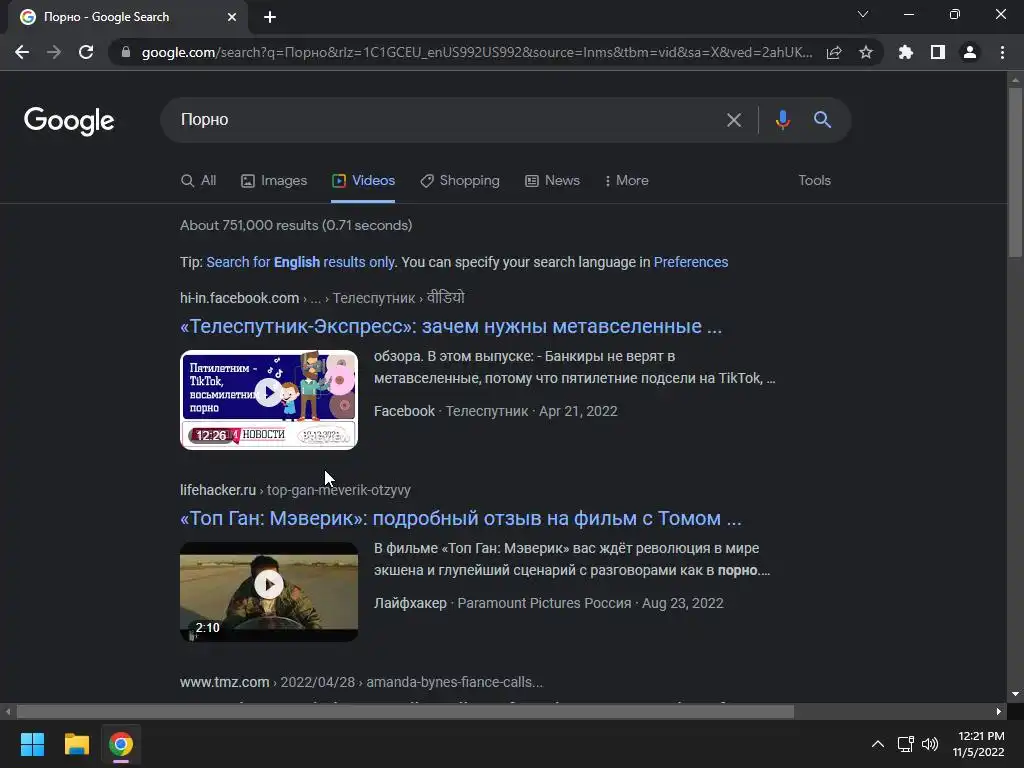Focus the Google search input field
This screenshot has height=768, width=1024.
point(447,120)
